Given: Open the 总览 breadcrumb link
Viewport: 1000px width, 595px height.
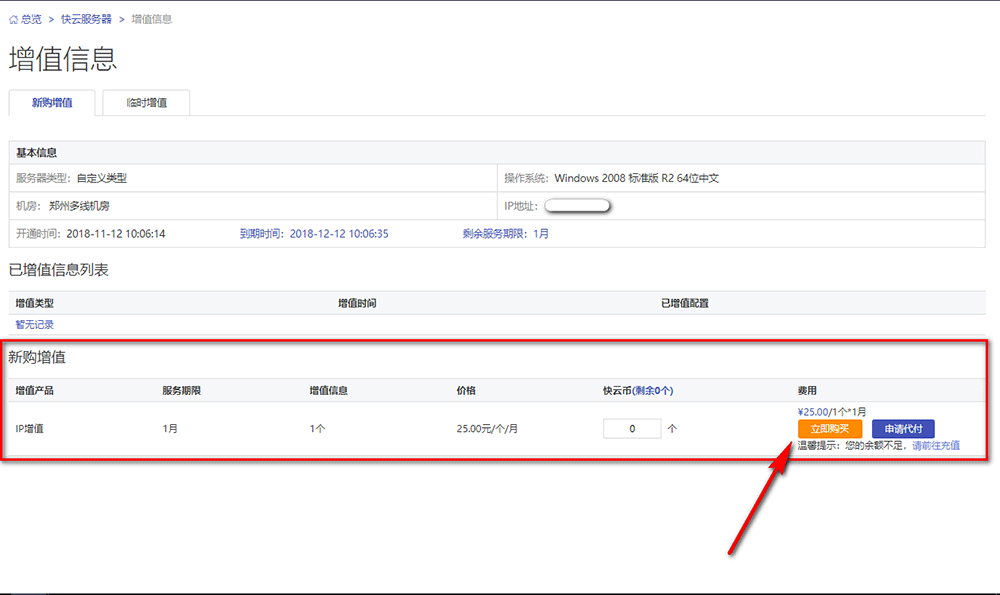Looking at the screenshot, I should click(x=32, y=19).
